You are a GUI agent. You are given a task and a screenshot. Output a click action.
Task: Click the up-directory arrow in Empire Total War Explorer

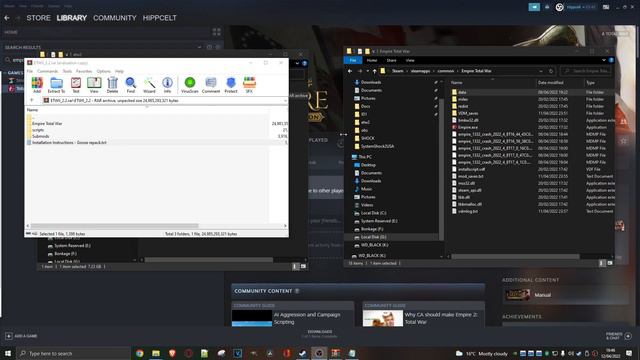pos(374,71)
